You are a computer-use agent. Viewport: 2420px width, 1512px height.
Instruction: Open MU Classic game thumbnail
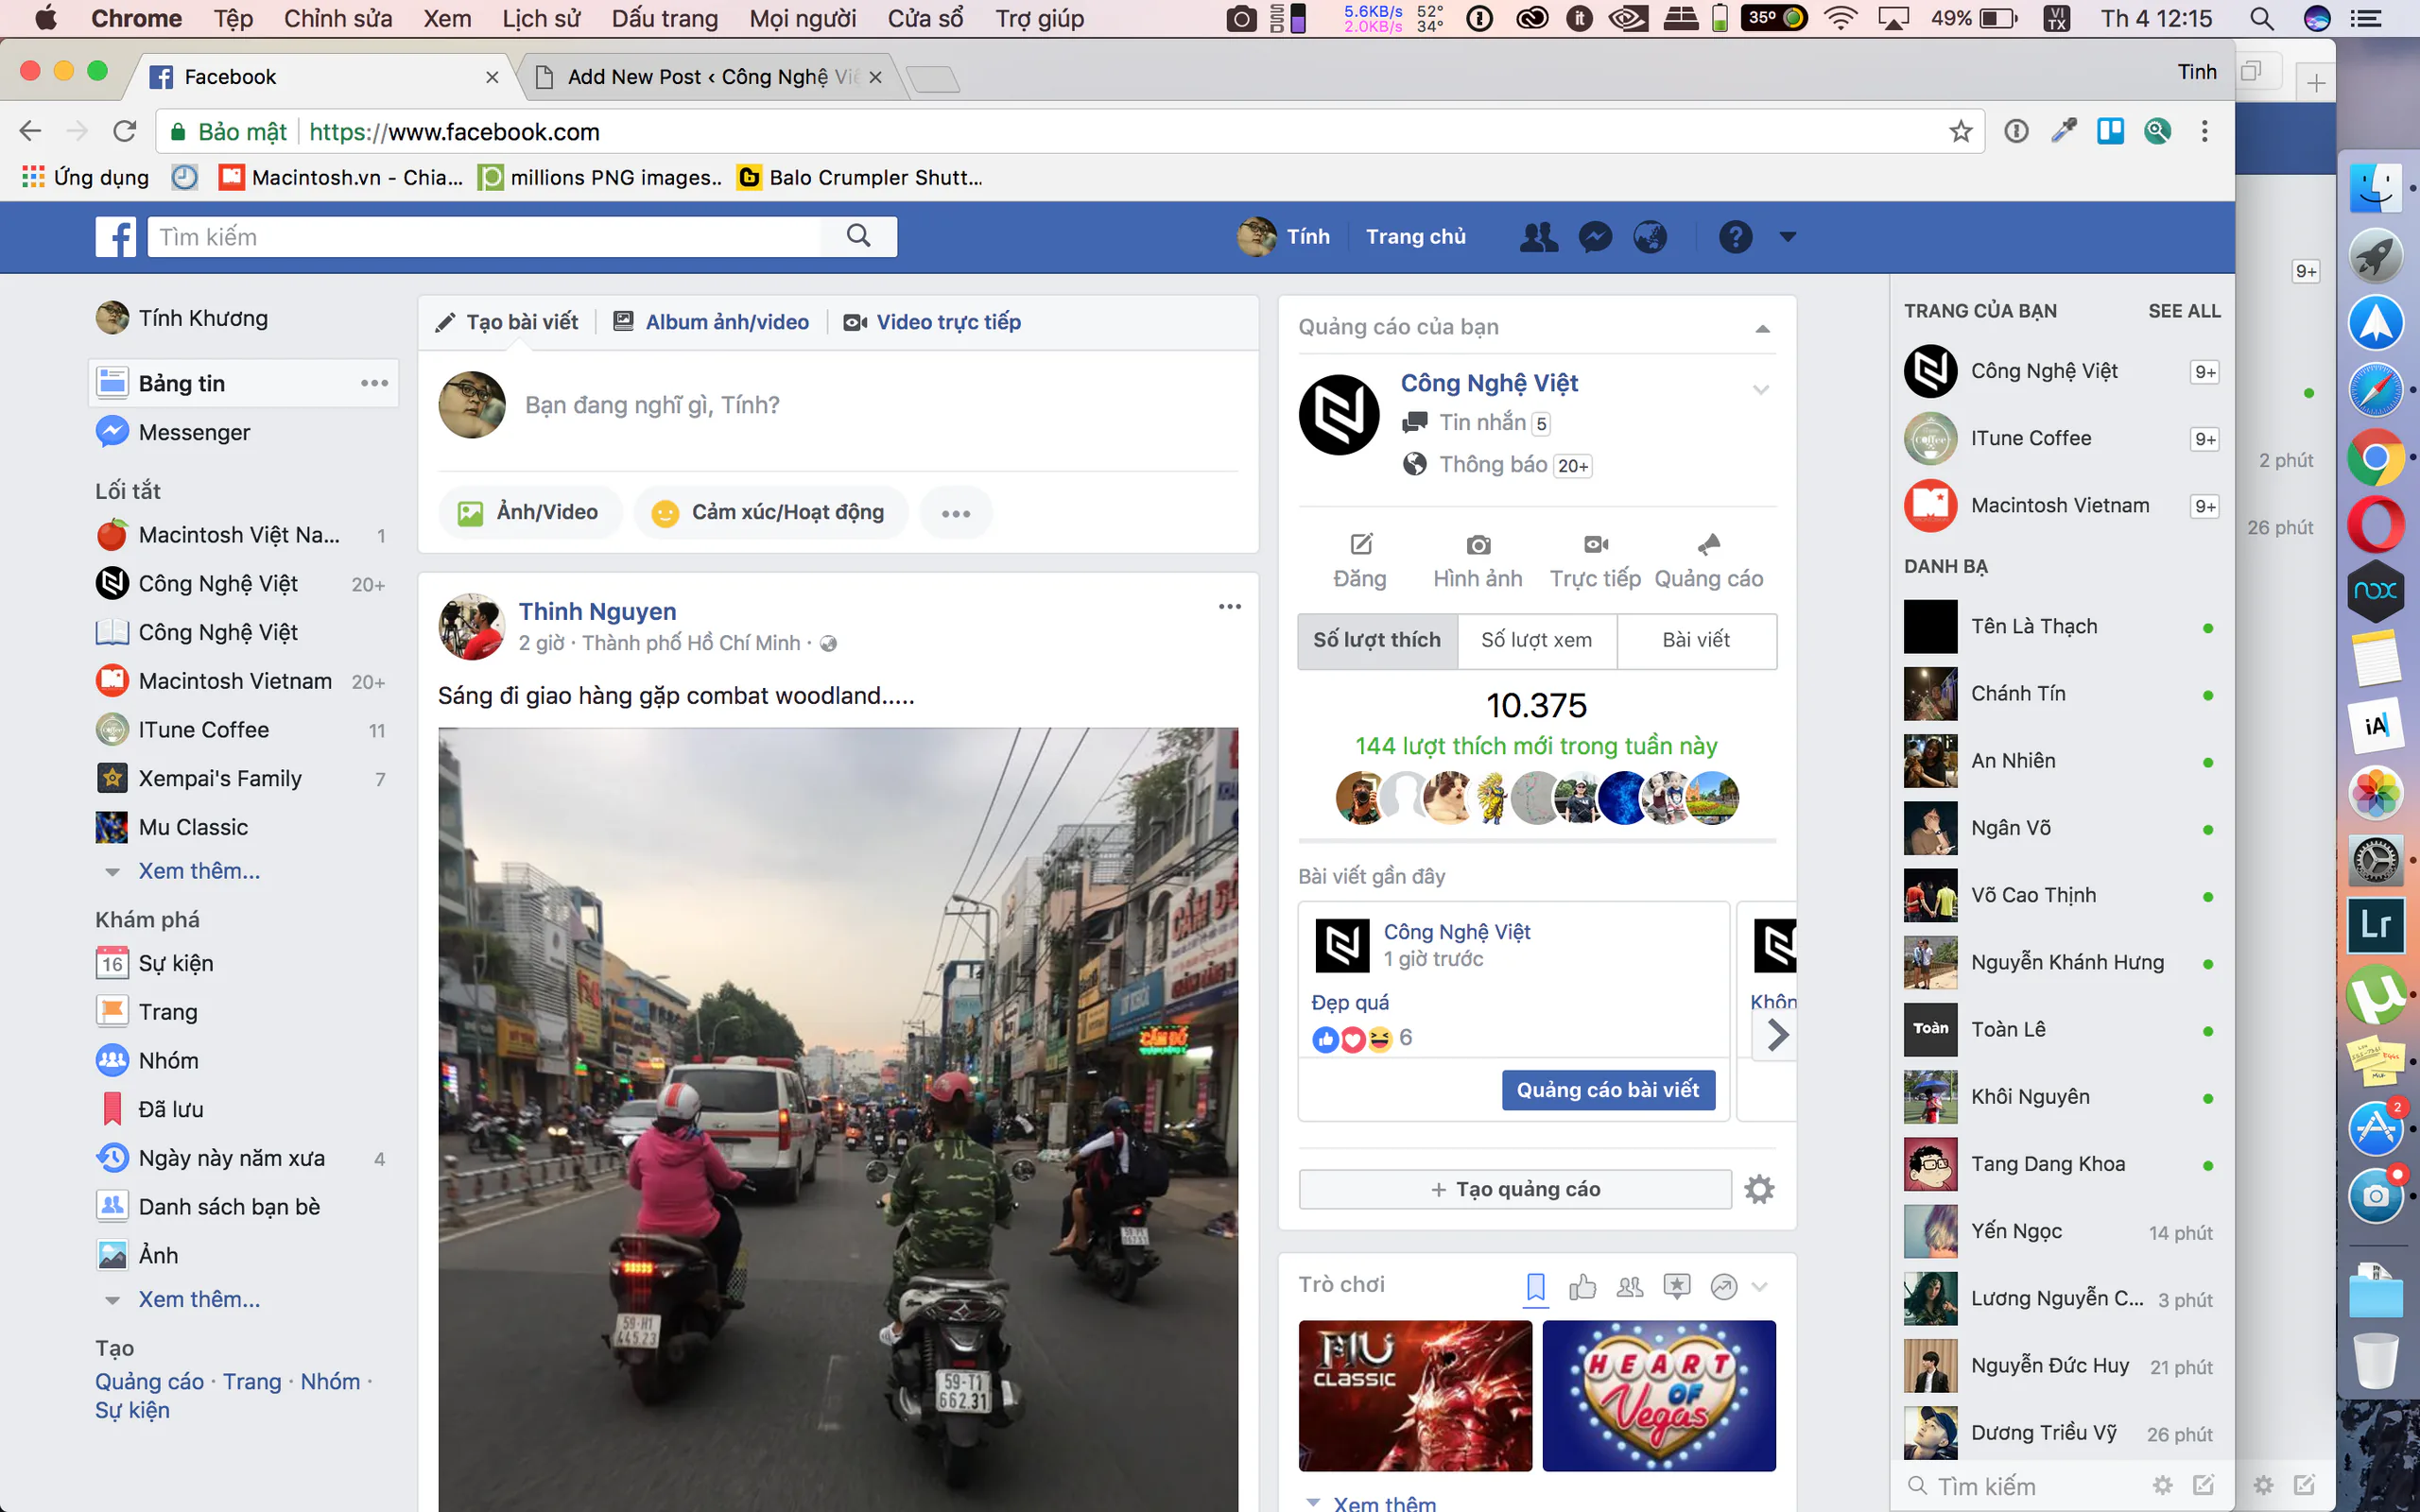tap(1415, 1395)
